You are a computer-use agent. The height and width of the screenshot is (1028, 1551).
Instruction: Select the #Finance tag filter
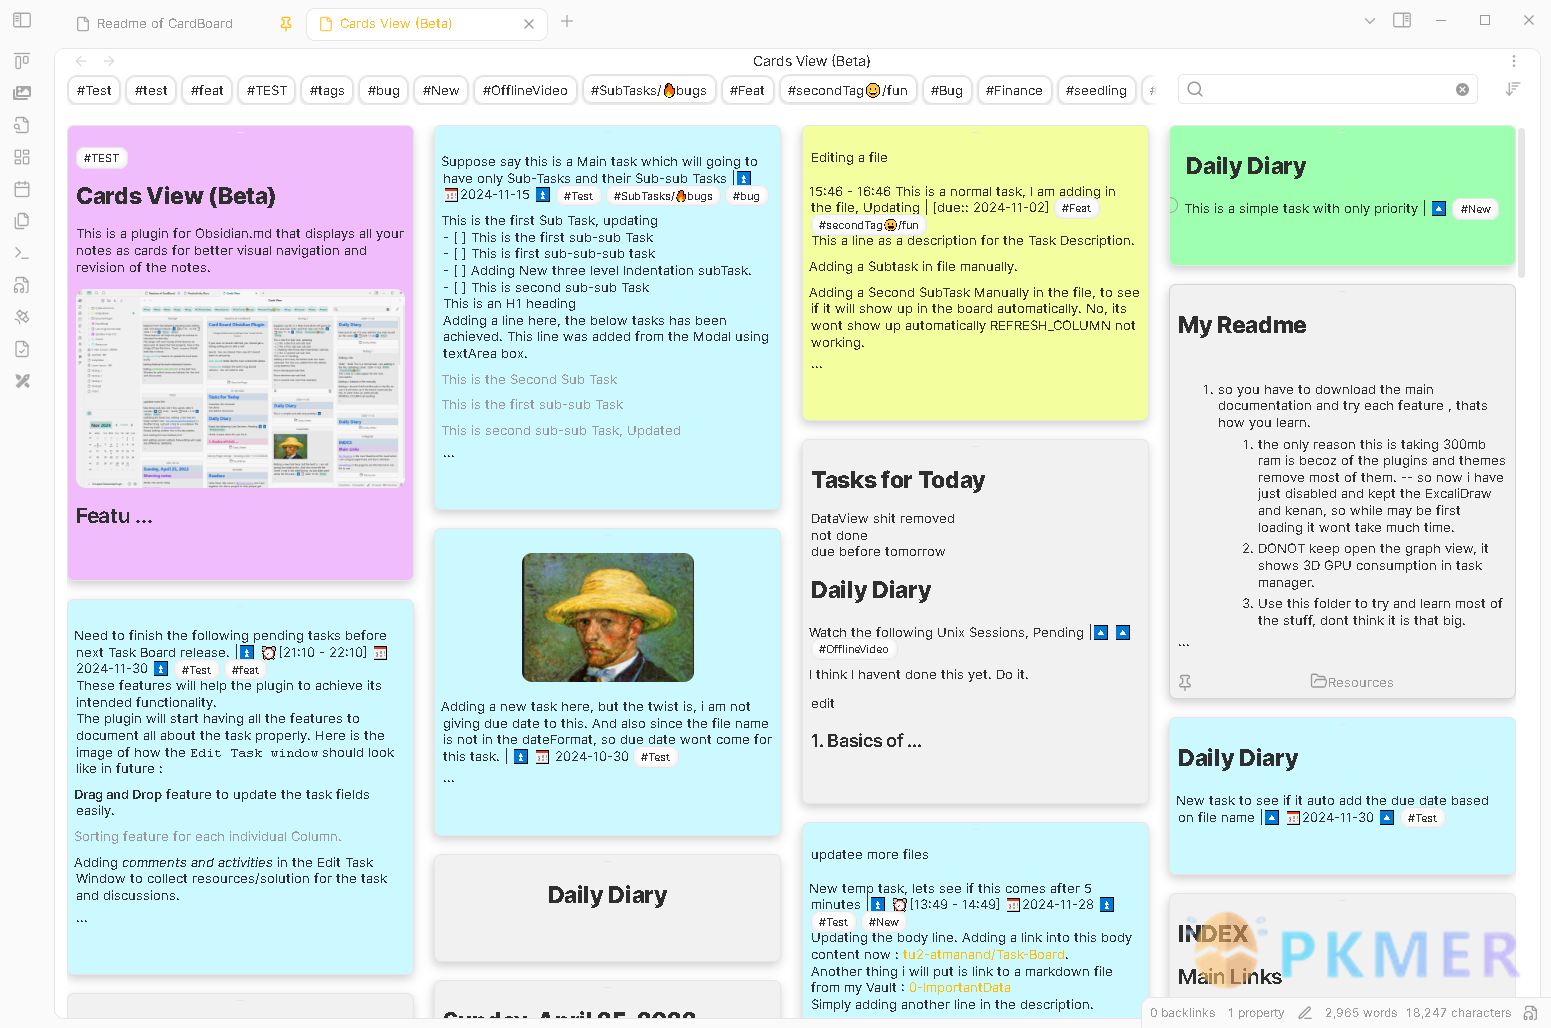pos(1013,91)
